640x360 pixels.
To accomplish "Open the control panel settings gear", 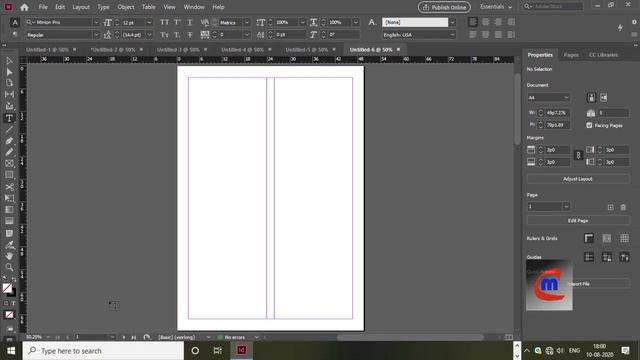I will tap(634, 22).
